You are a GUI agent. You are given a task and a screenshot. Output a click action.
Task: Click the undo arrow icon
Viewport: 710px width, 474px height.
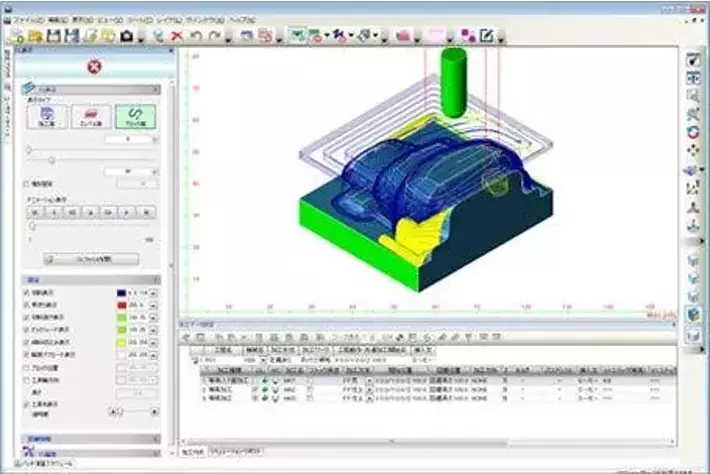click(x=196, y=36)
